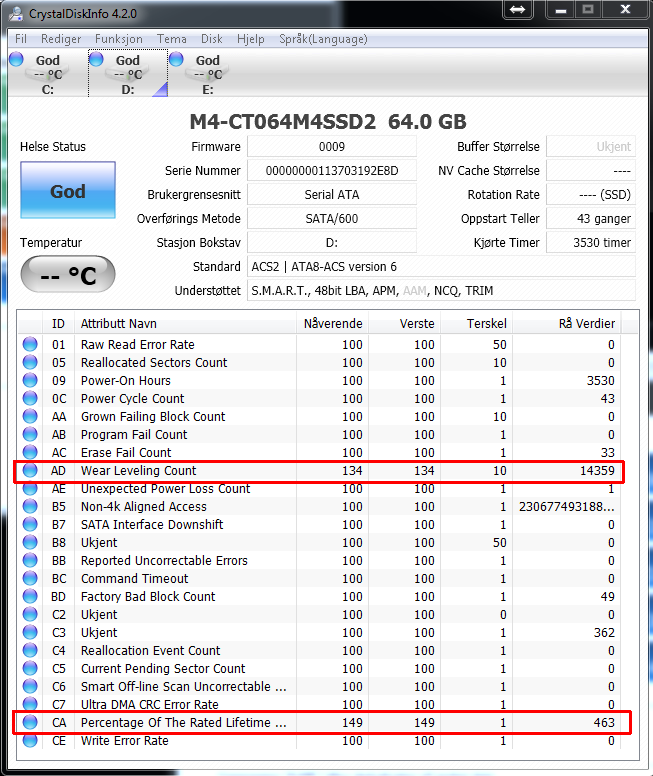Click the Understøttet features field

(x=441, y=291)
